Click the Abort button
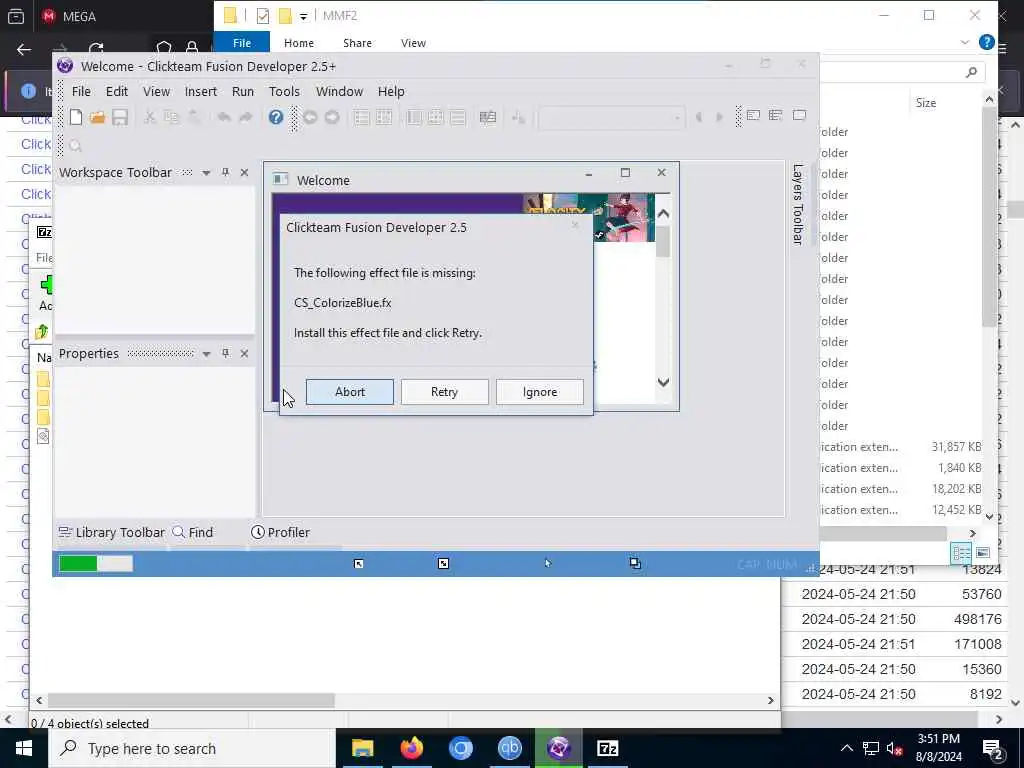 350,392
